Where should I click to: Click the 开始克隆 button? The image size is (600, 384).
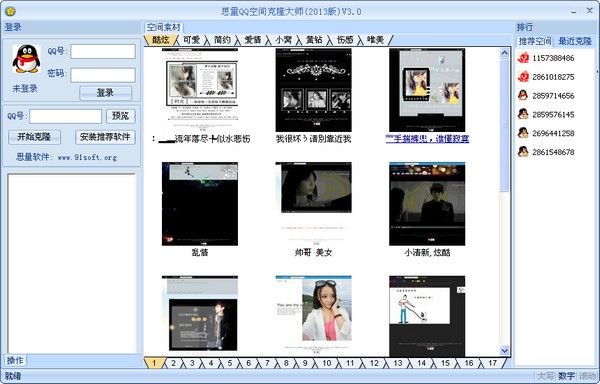click(x=34, y=137)
